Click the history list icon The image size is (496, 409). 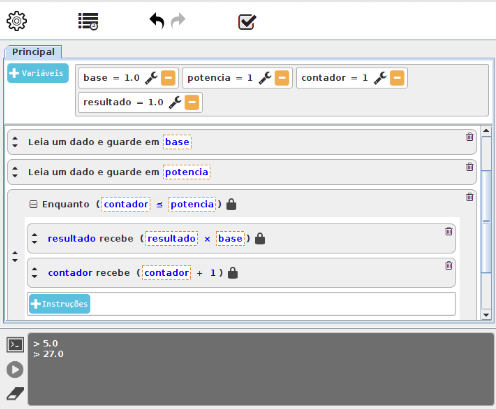(88, 21)
